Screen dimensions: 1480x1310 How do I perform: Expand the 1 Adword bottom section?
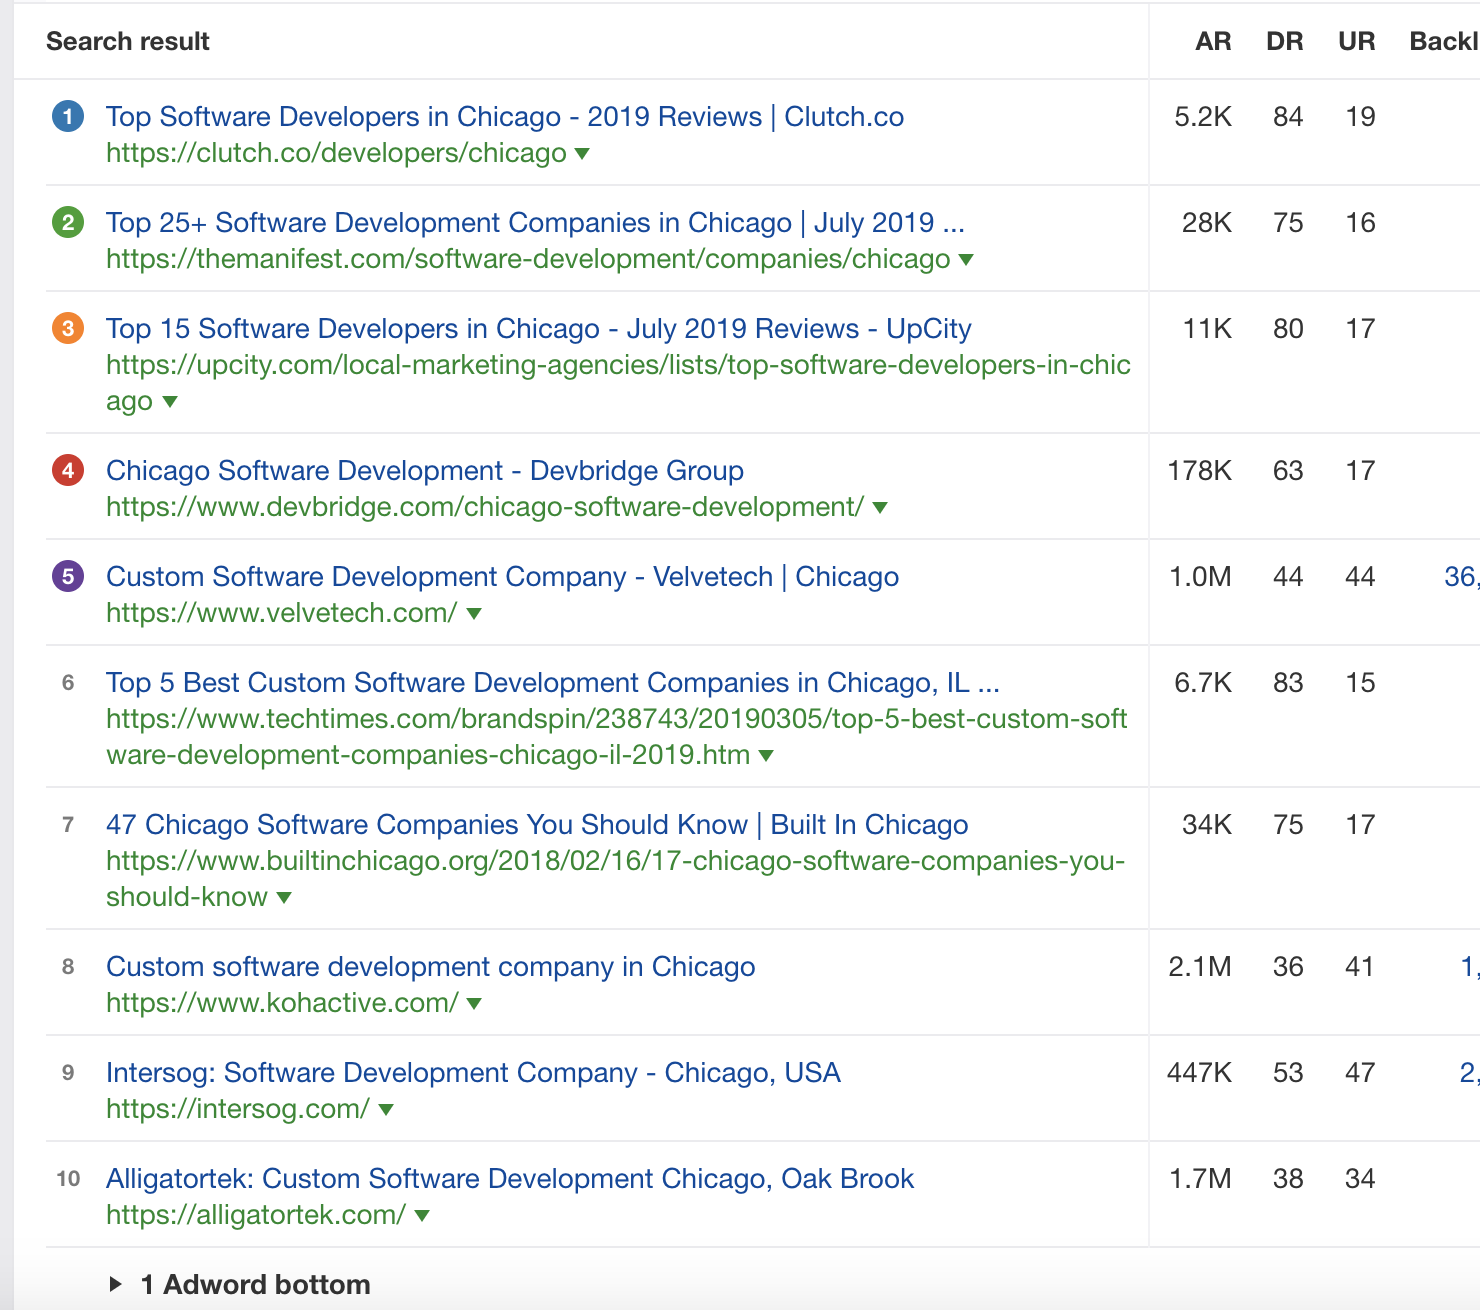[240, 1285]
